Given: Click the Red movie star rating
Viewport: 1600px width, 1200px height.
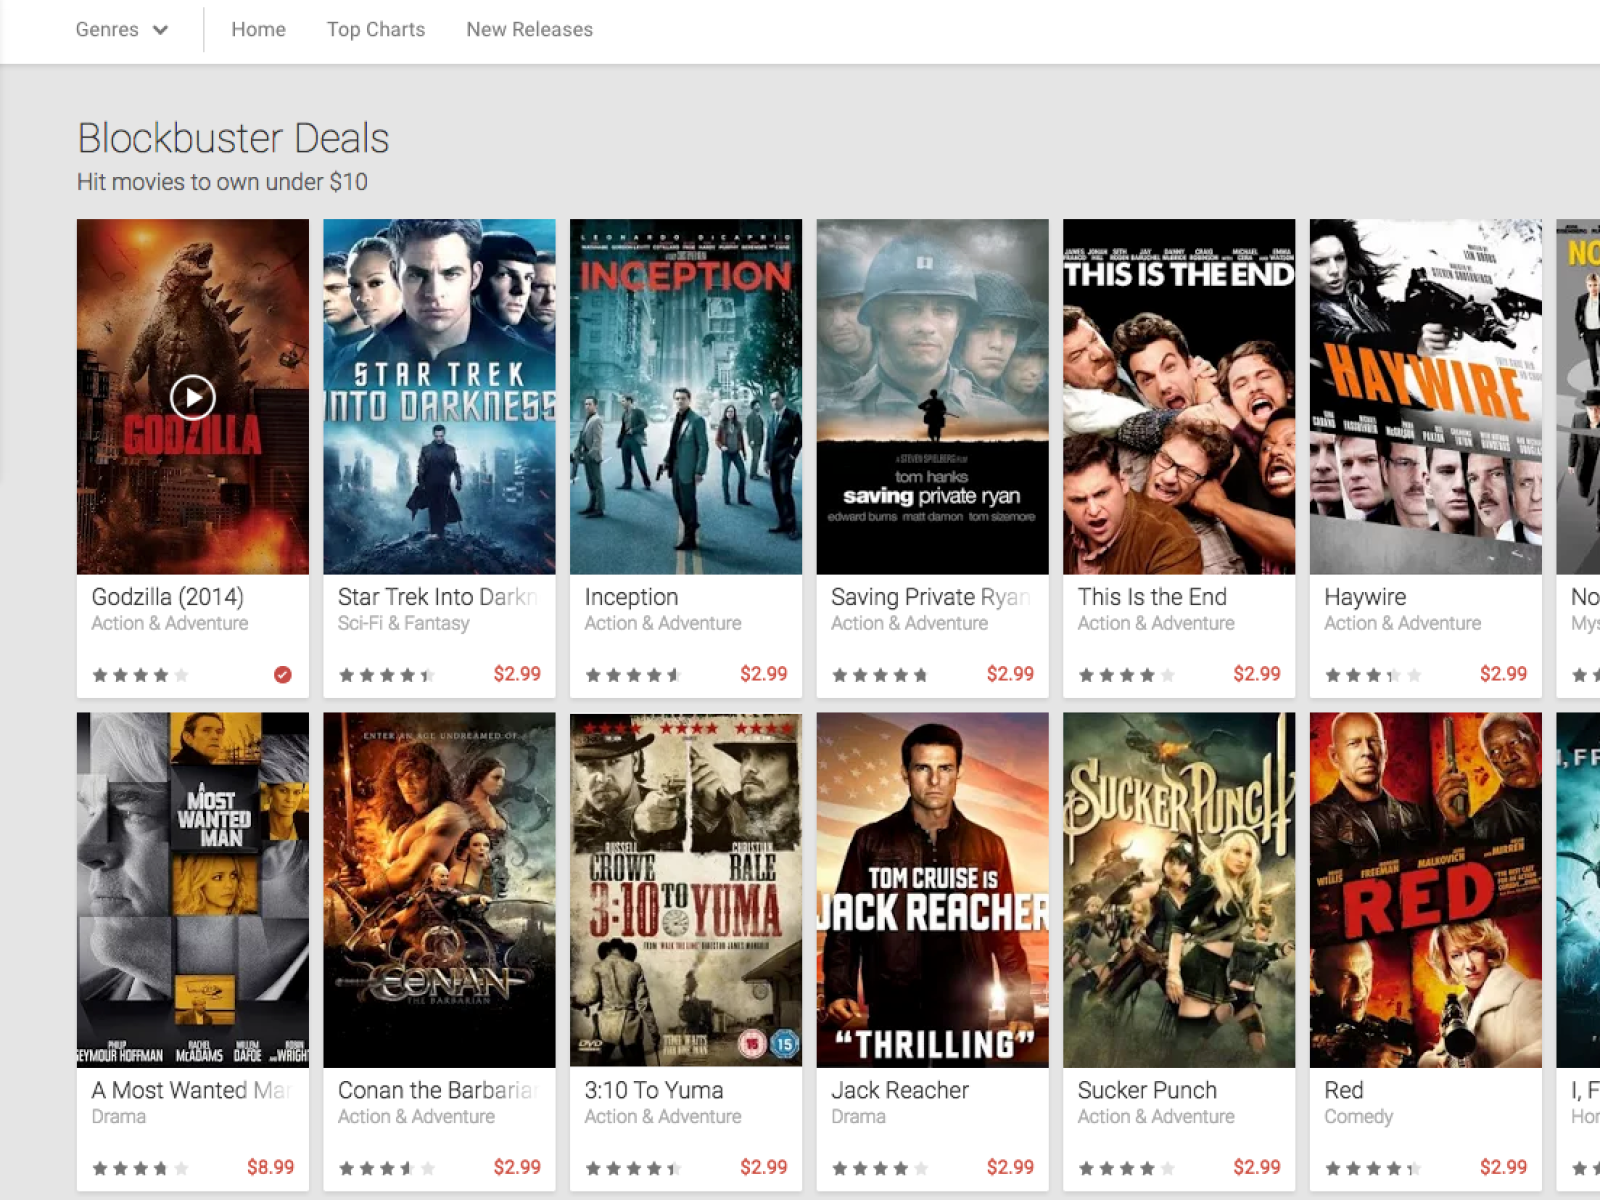Looking at the screenshot, I should (x=1372, y=1168).
